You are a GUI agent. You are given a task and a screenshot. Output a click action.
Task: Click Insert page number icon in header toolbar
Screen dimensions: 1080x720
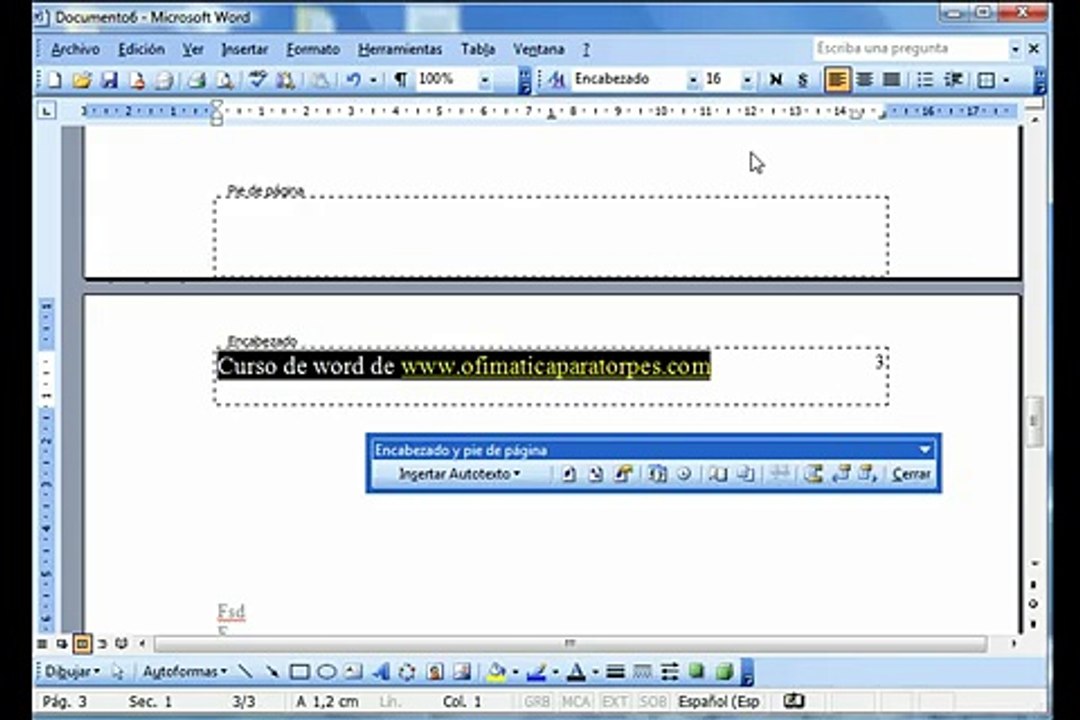coord(568,474)
